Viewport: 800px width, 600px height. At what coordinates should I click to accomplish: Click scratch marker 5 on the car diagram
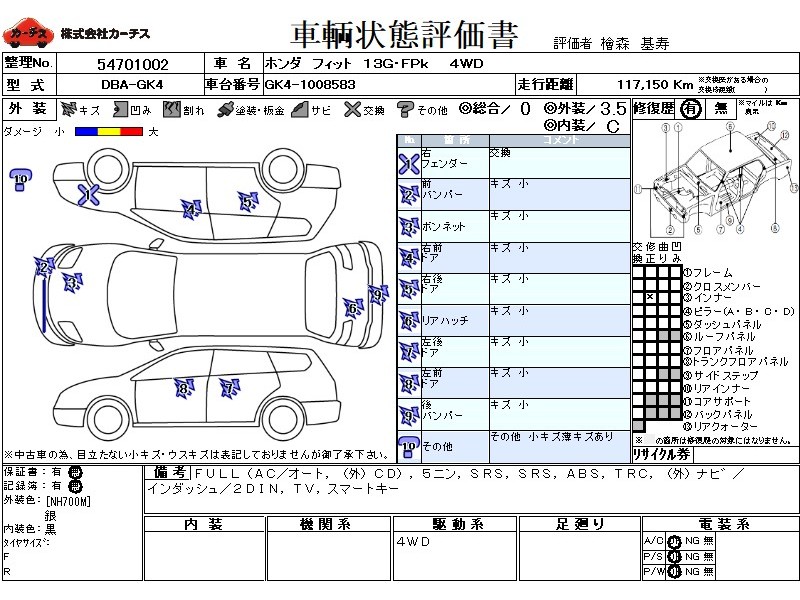(x=248, y=201)
